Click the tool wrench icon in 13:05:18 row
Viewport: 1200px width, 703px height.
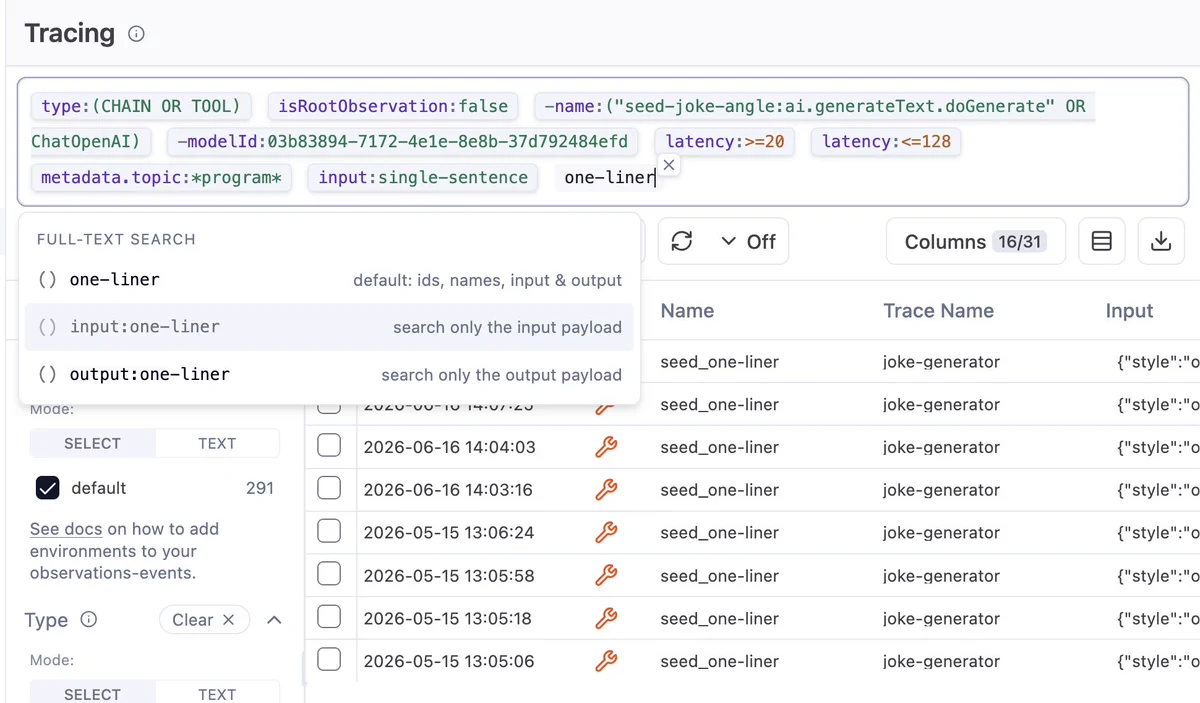[606, 619]
